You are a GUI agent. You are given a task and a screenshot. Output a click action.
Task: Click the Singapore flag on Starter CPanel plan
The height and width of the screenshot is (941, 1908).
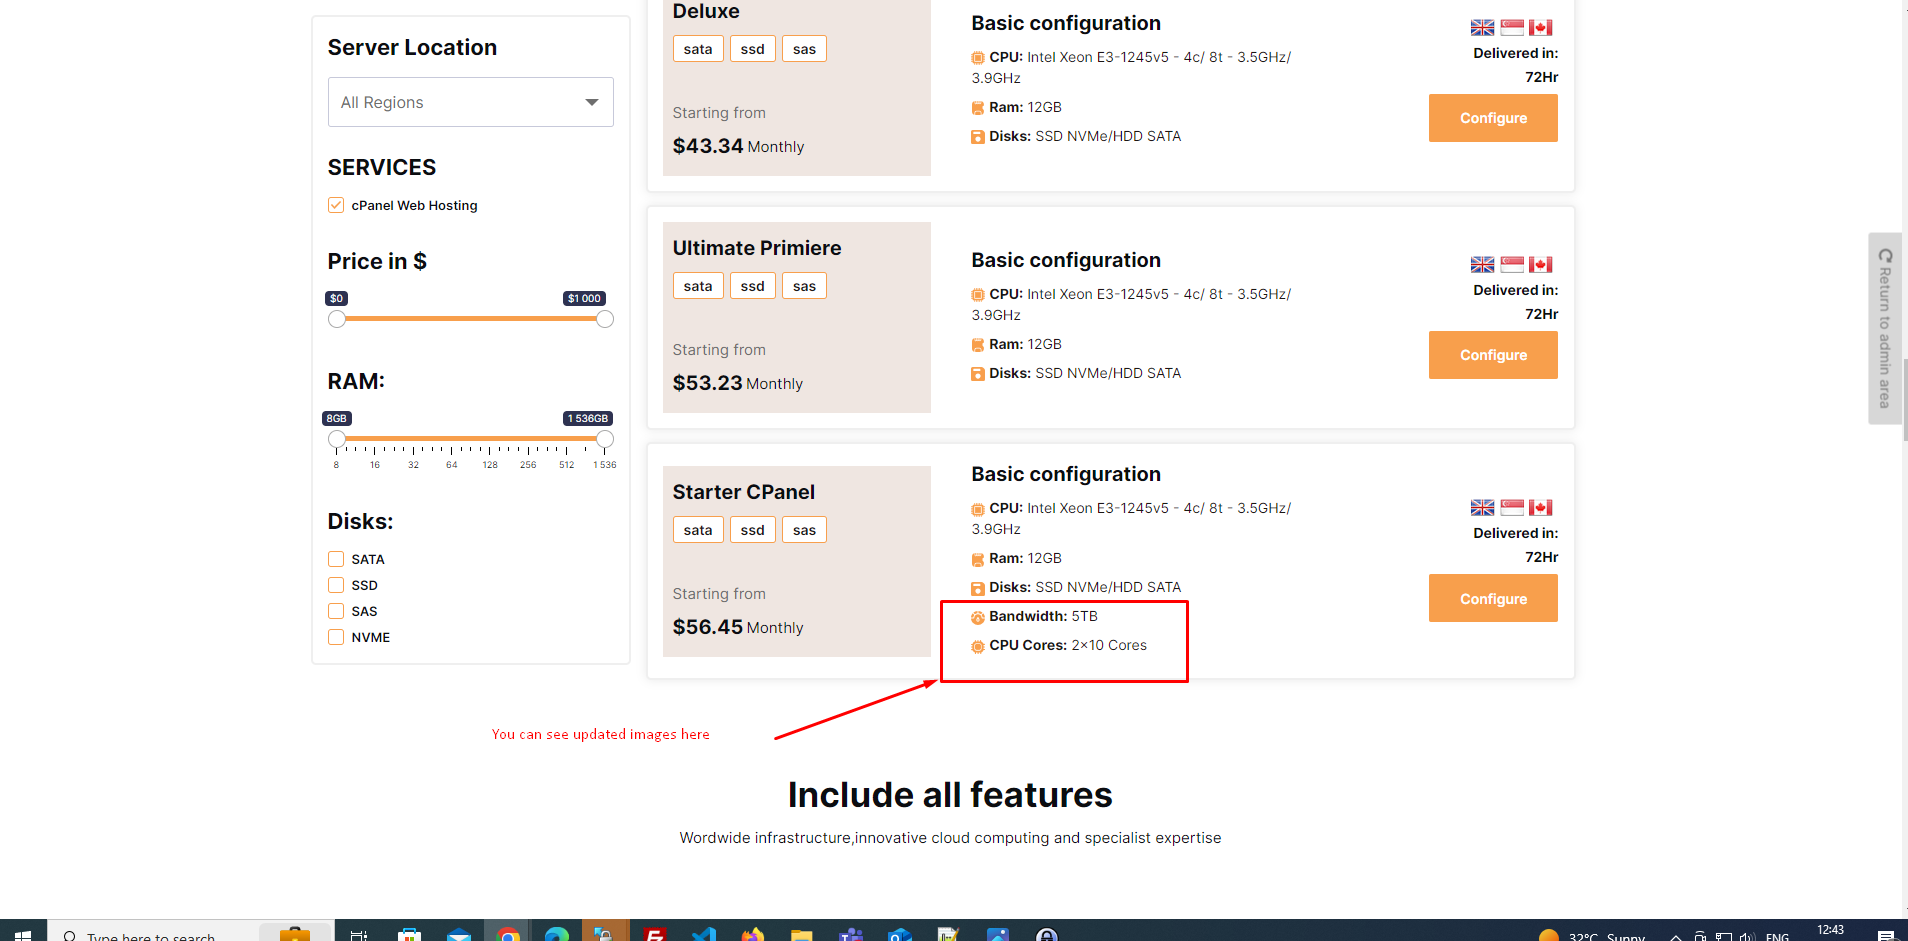tap(1512, 507)
